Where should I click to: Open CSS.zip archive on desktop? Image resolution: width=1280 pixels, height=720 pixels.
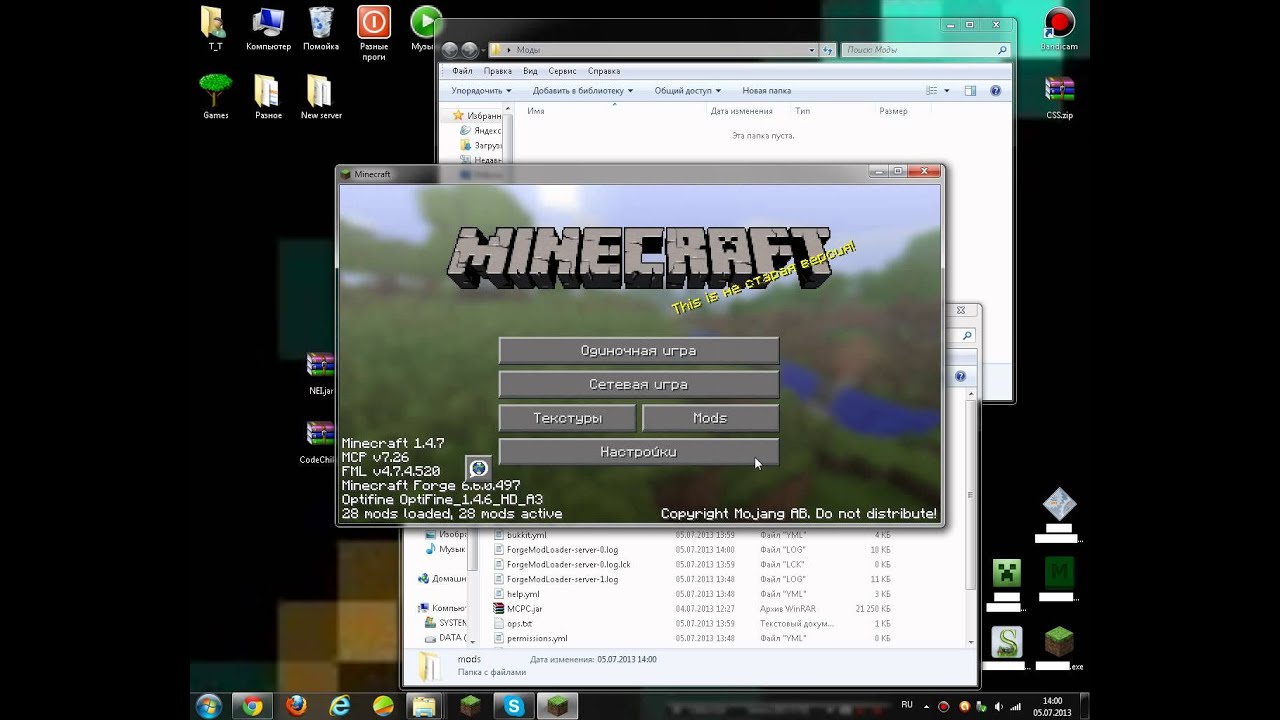[1059, 96]
